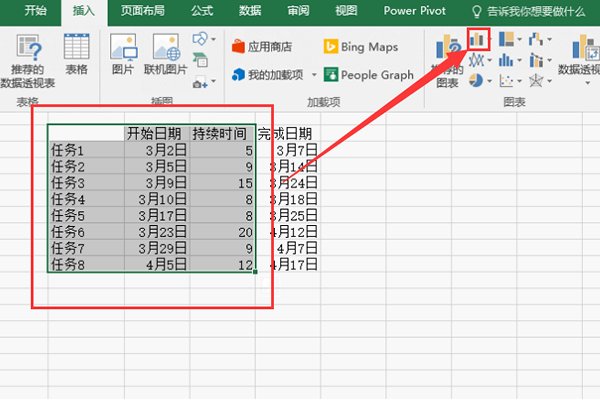Click the start date cell 3月2日
This screenshot has height=400, width=600.
click(157, 150)
